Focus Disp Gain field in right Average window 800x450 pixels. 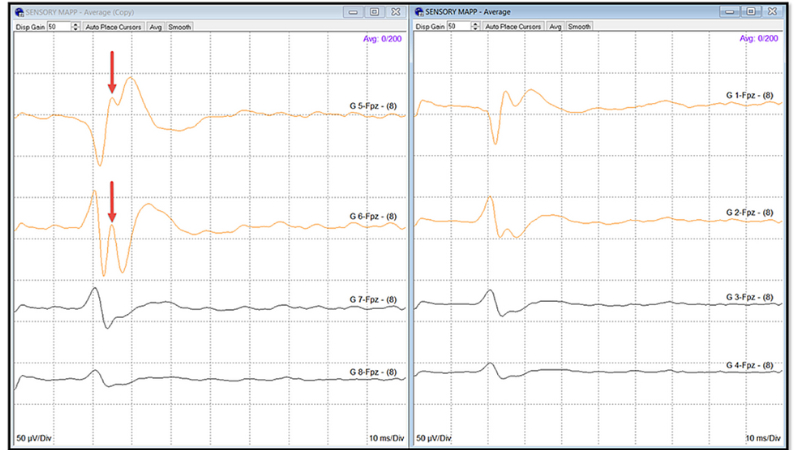click(x=459, y=27)
